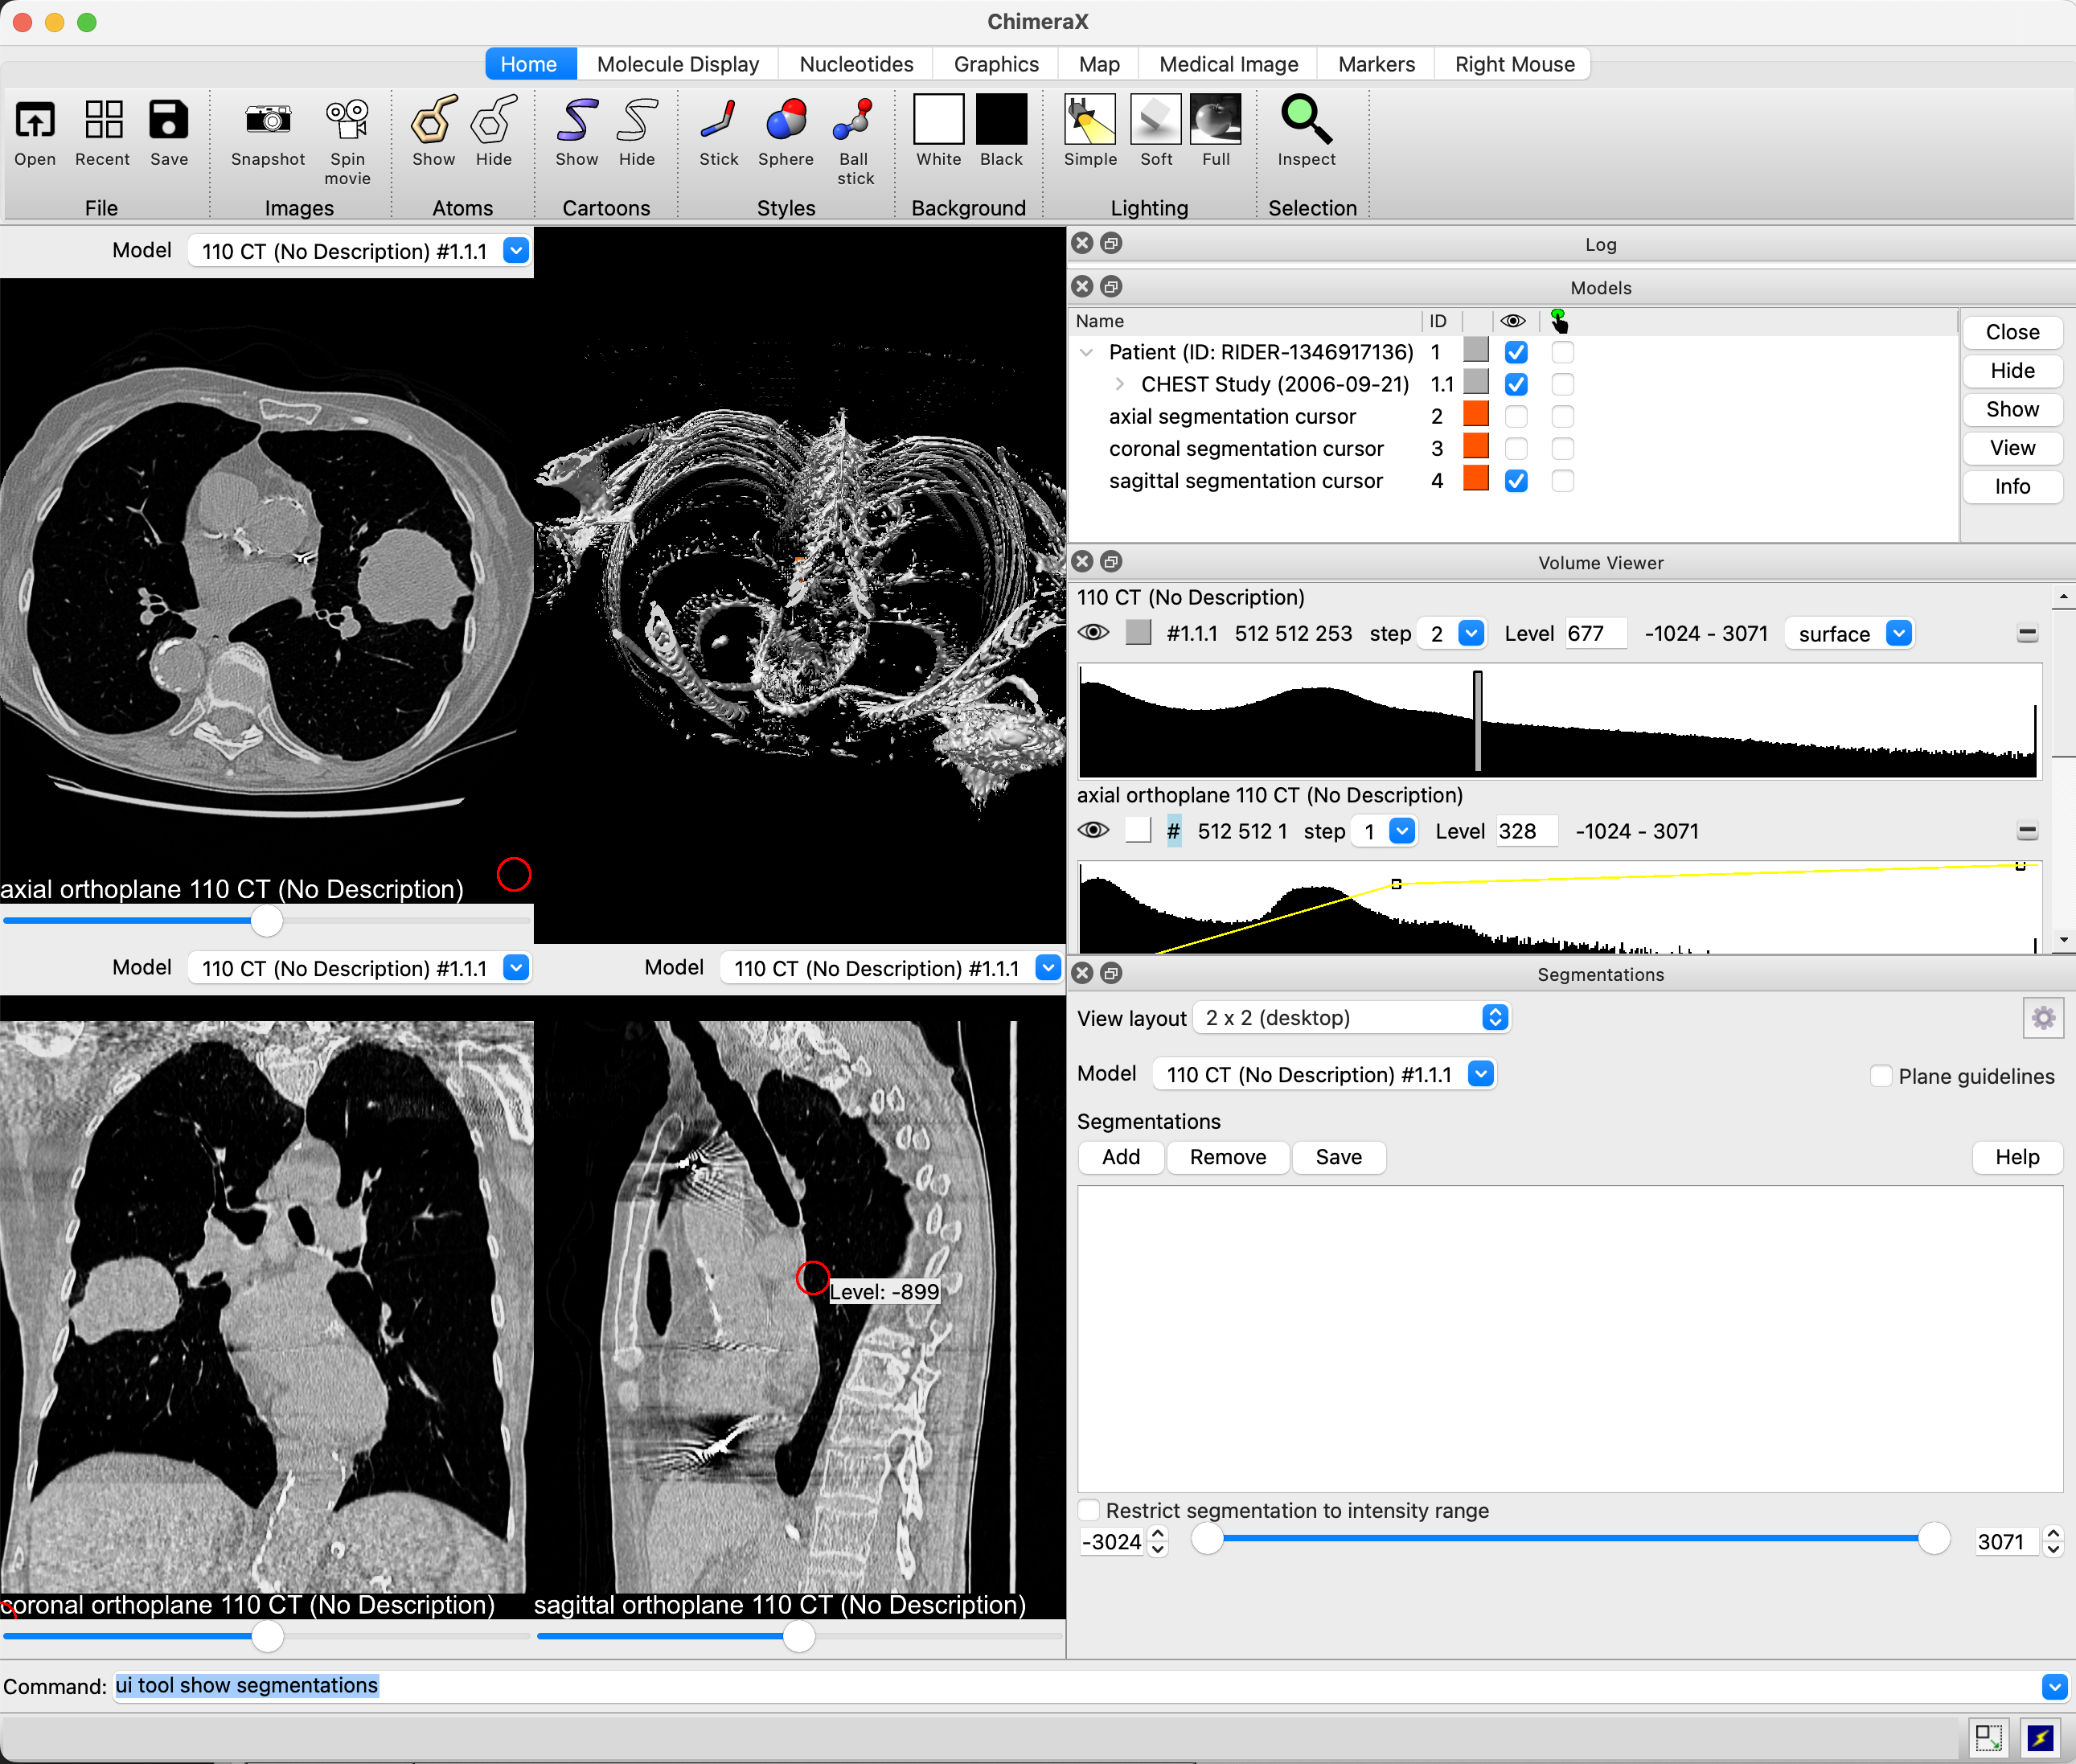2076x1764 pixels.
Task: Click the Spin movie icon
Action: coord(347,121)
